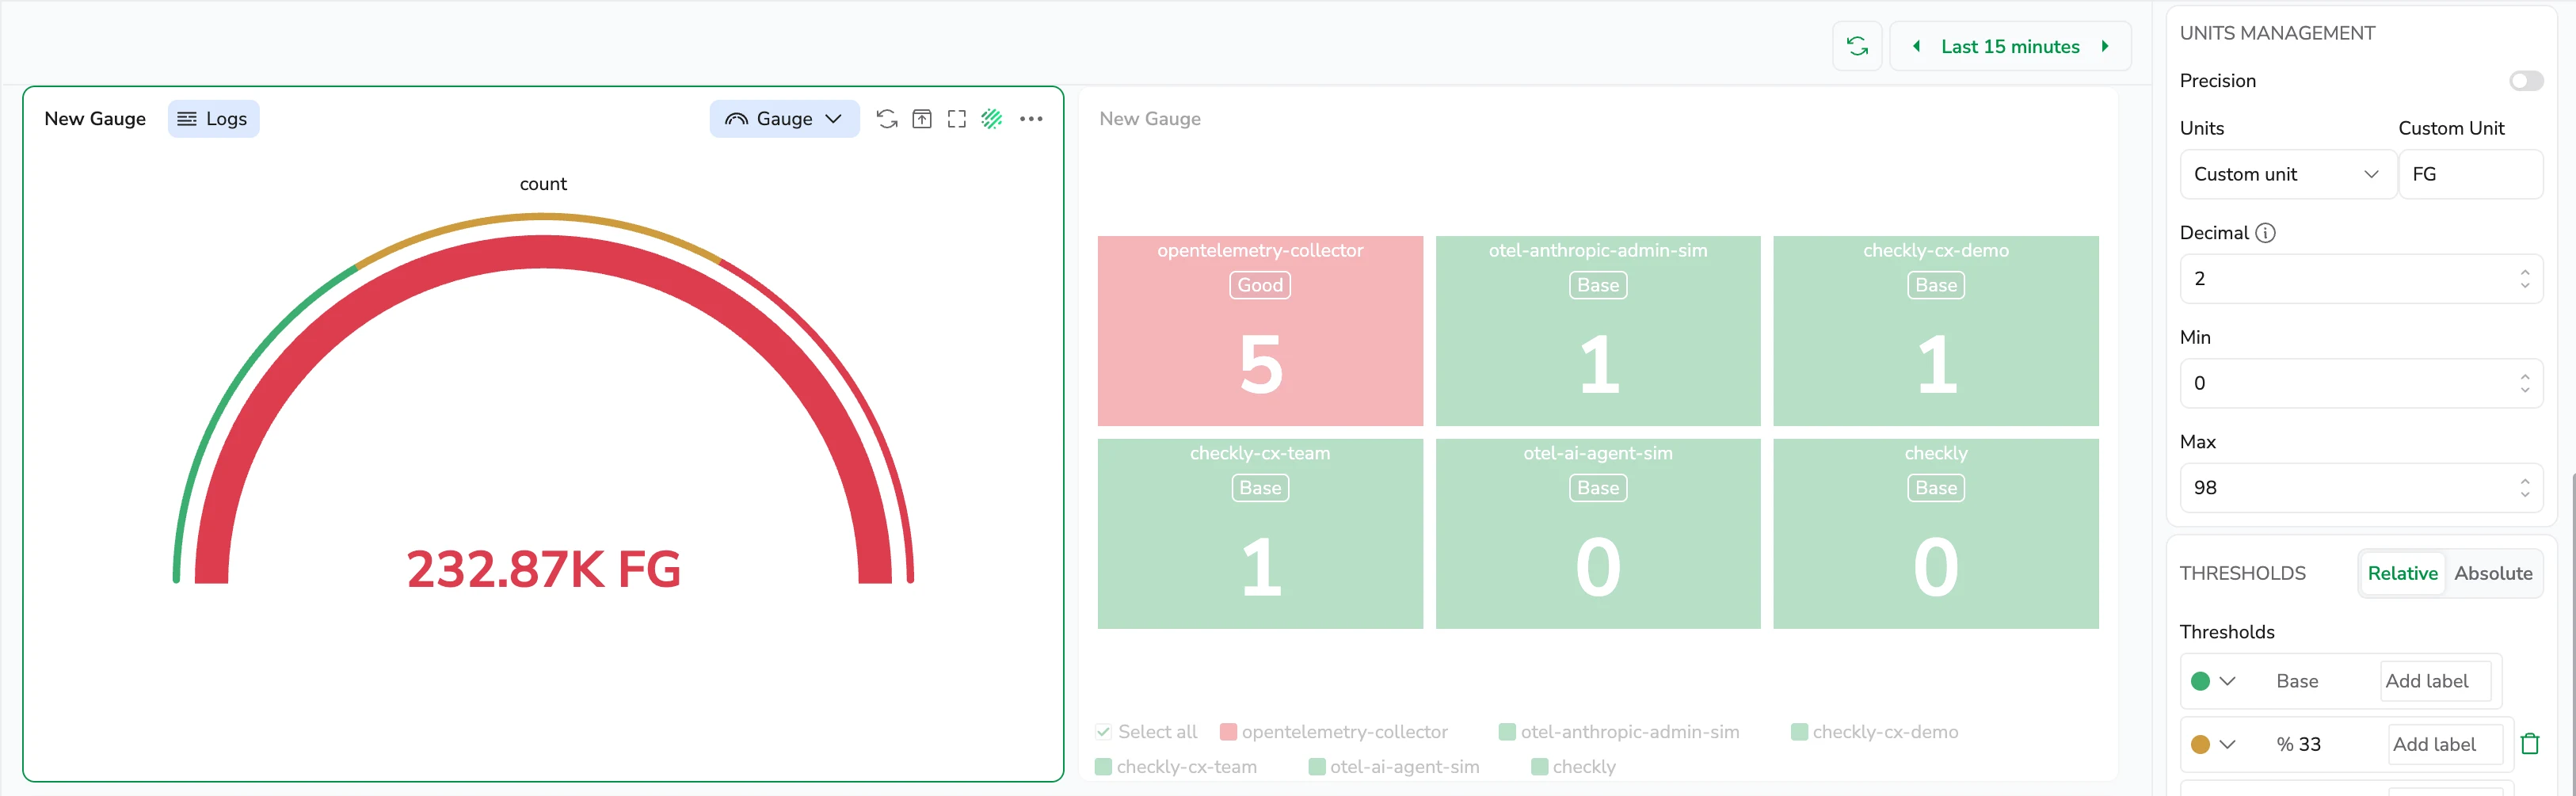Click the Custom Unit FG field
The width and height of the screenshot is (2576, 796).
click(x=2471, y=174)
